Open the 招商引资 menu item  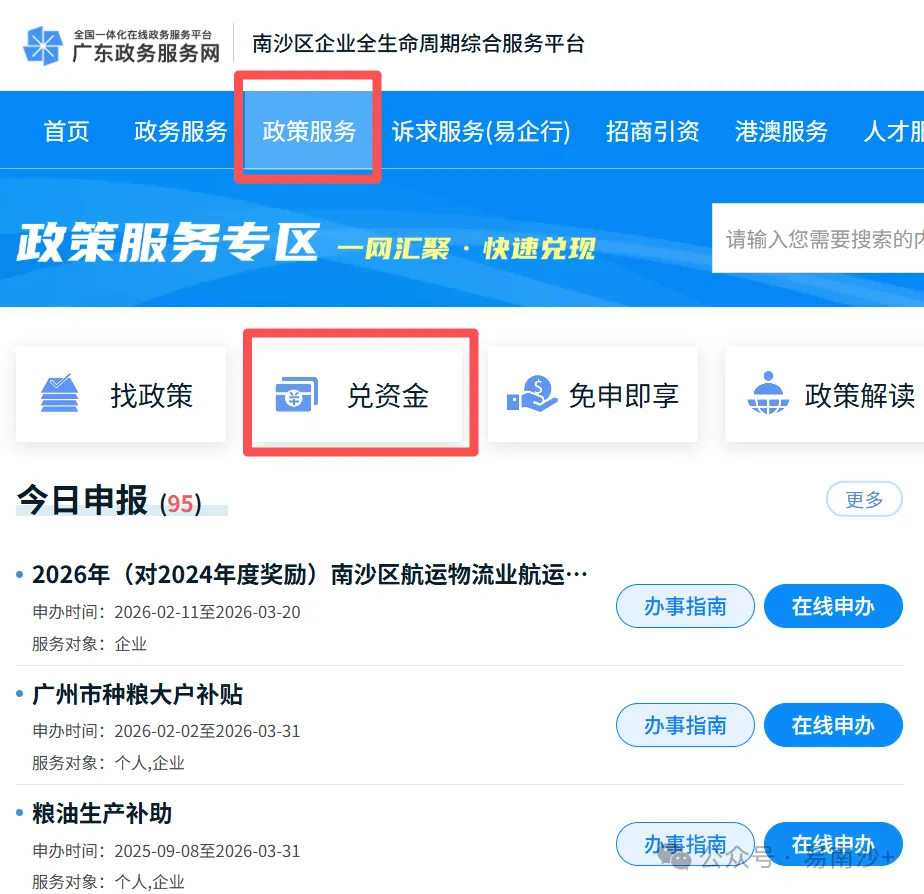coord(653,131)
